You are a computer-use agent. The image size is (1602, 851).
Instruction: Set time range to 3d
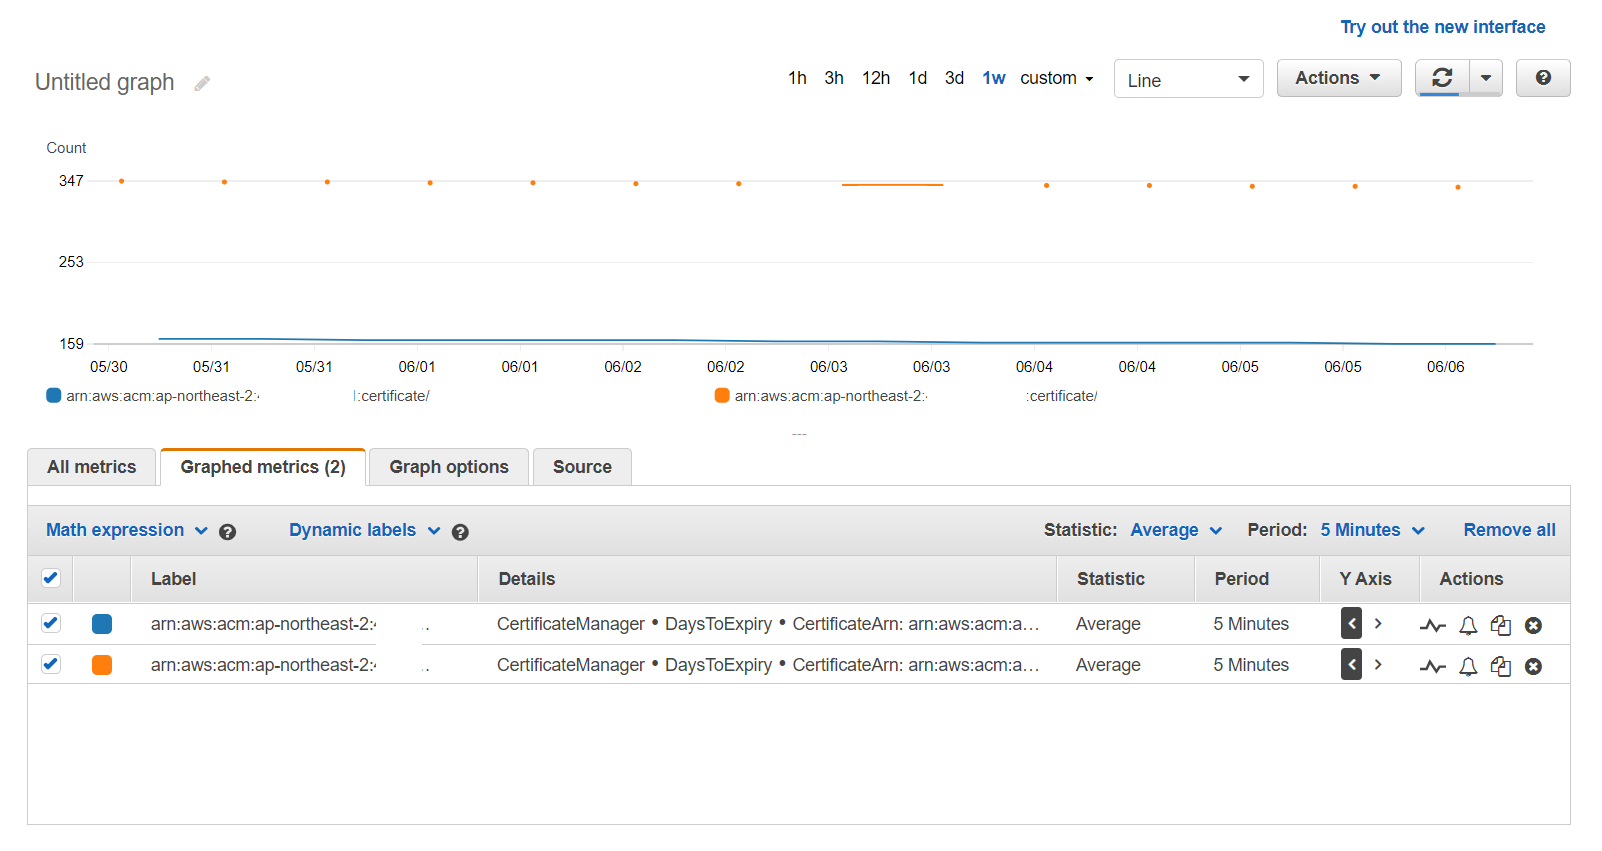(954, 78)
